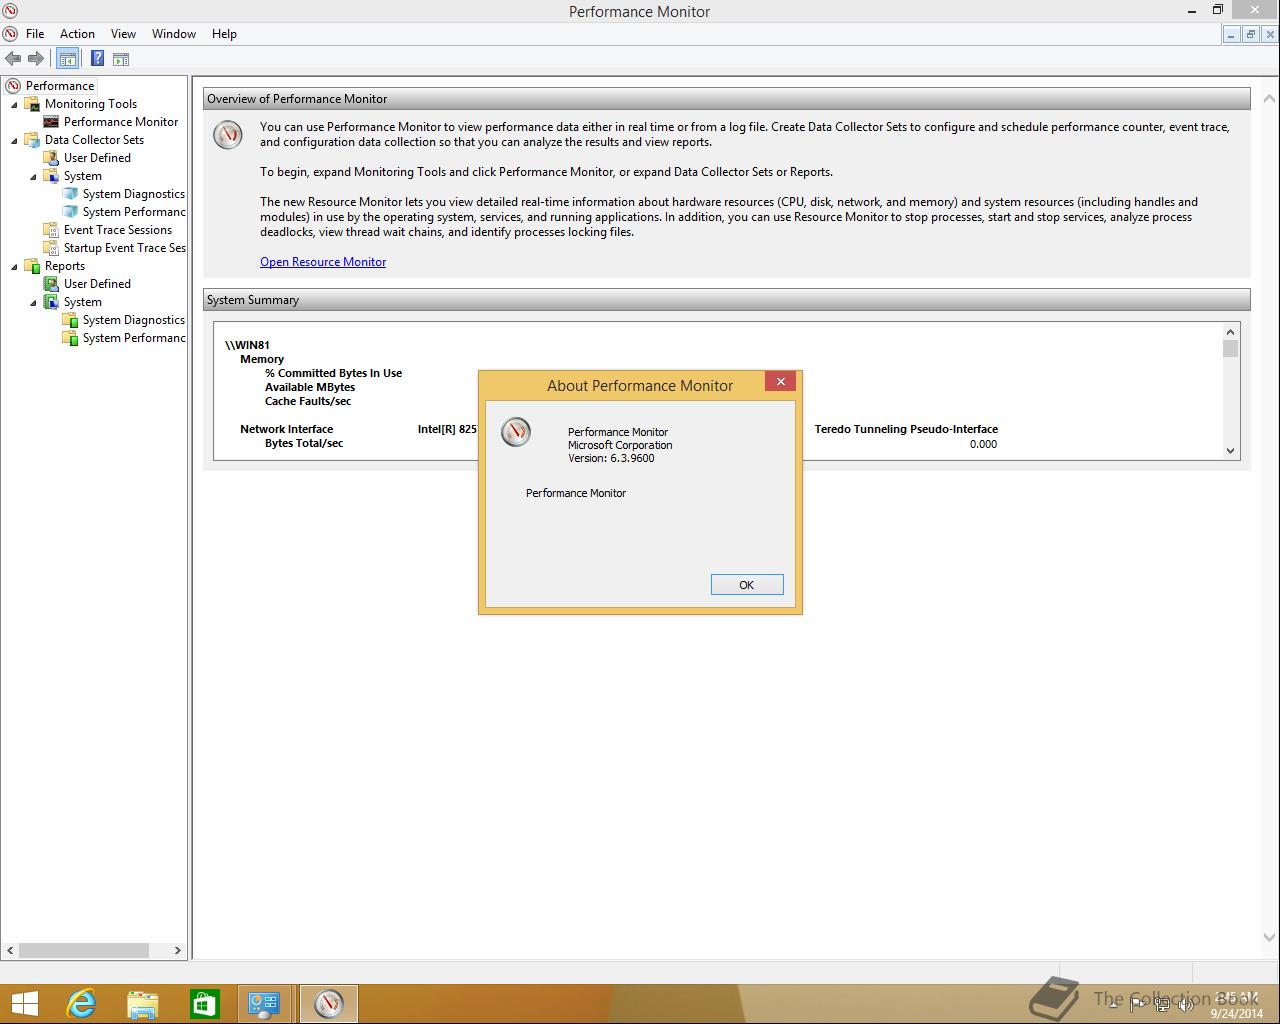Screen dimensions: 1280x1024
Task: Open the Window menu
Action: click(x=174, y=34)
